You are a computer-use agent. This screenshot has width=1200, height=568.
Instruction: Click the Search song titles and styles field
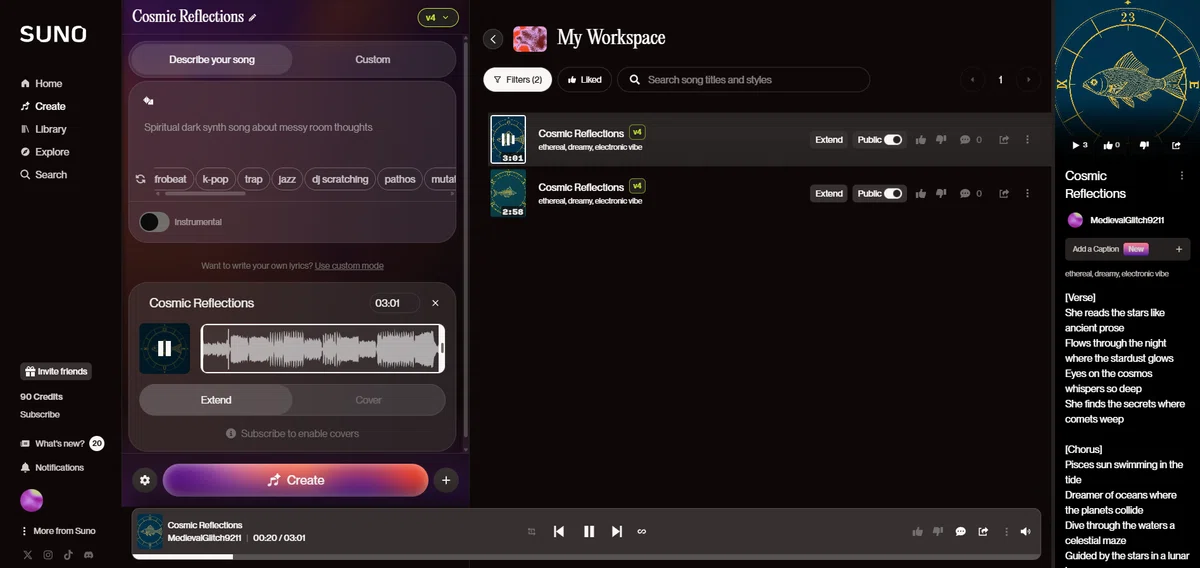pos(743,79)
